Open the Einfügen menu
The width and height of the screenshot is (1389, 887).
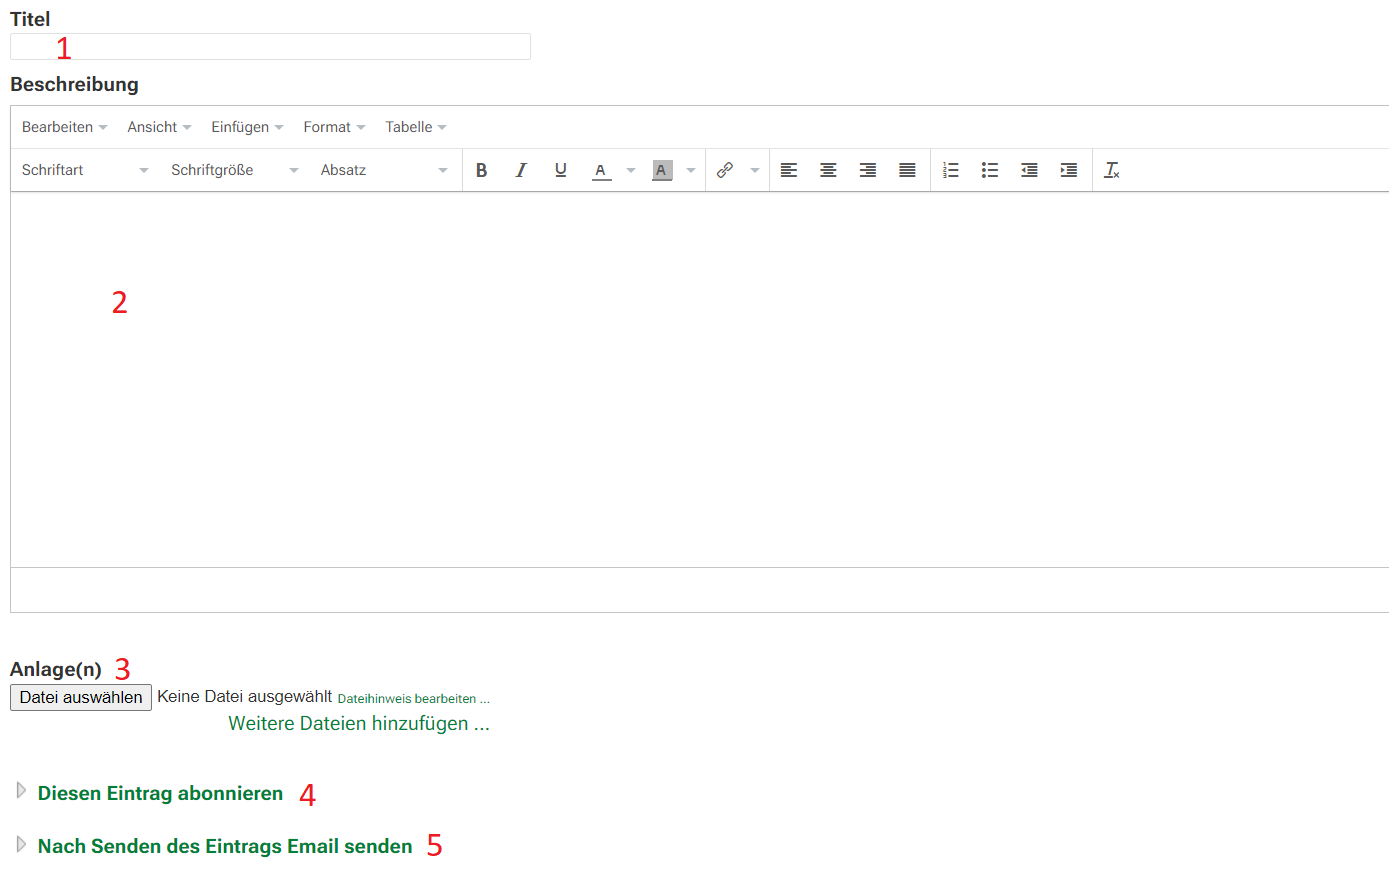point(247,127)
